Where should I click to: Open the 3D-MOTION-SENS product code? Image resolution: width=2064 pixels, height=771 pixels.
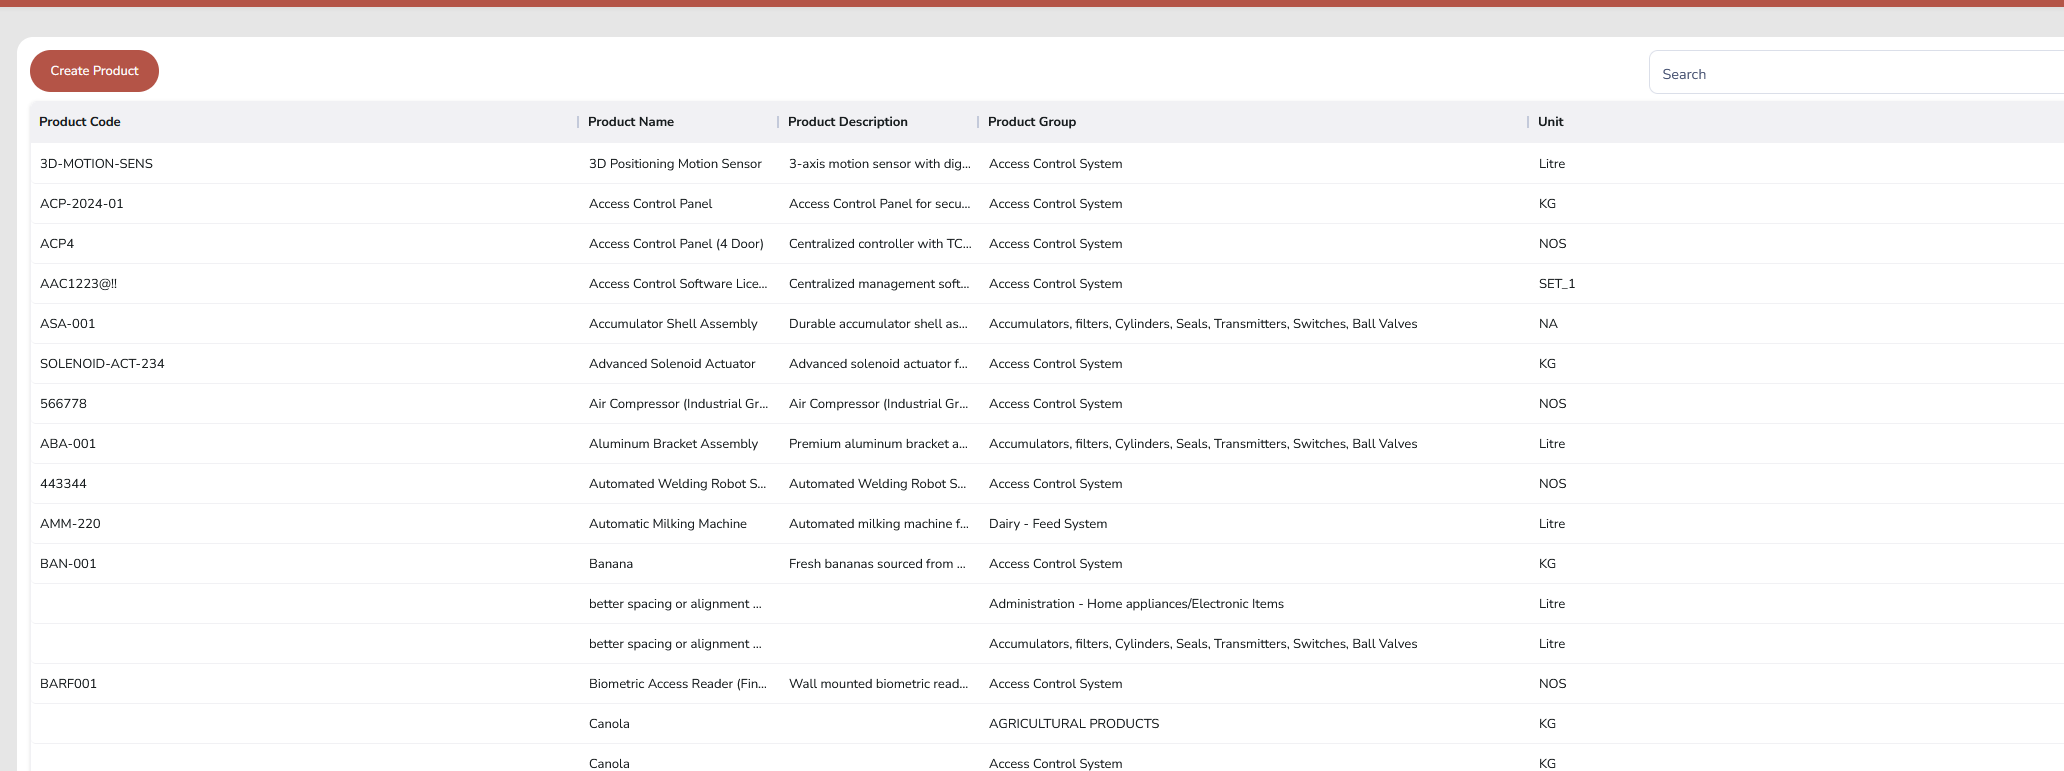pyautogui.click(x=96, y=164)
